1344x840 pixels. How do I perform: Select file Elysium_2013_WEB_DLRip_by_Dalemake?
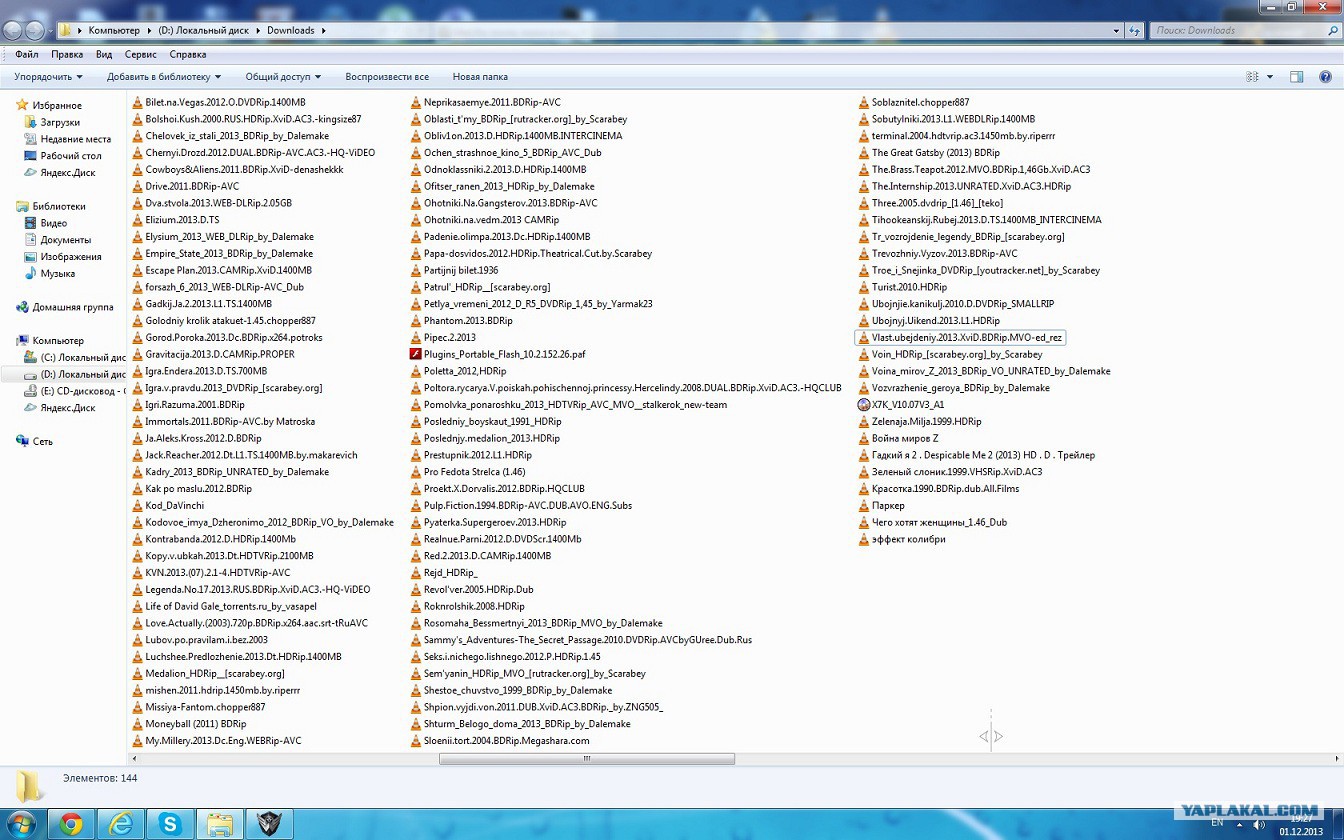[x=229, y=237]
